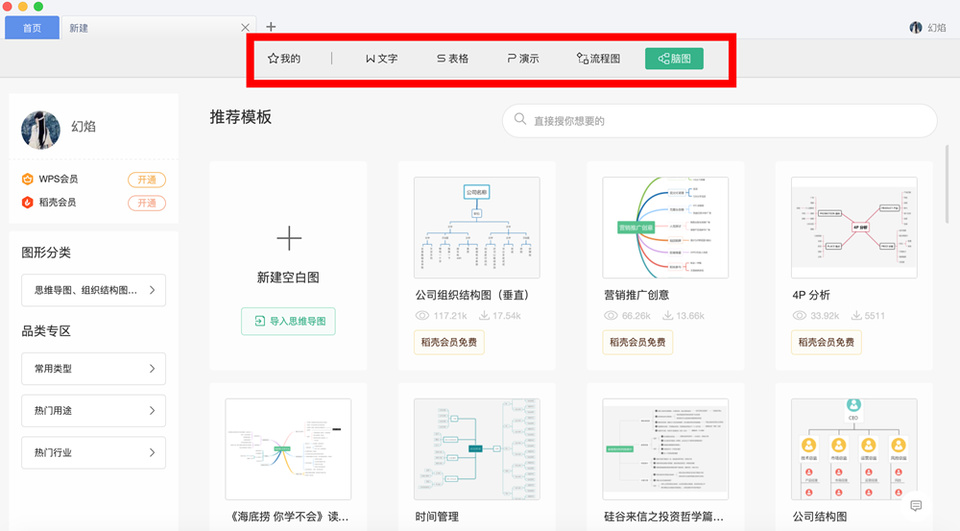Image resolution: width=960 pixels, height=531 pixels.
Task: Click the green macOS maximize button
Action: (x=38, y=6)
